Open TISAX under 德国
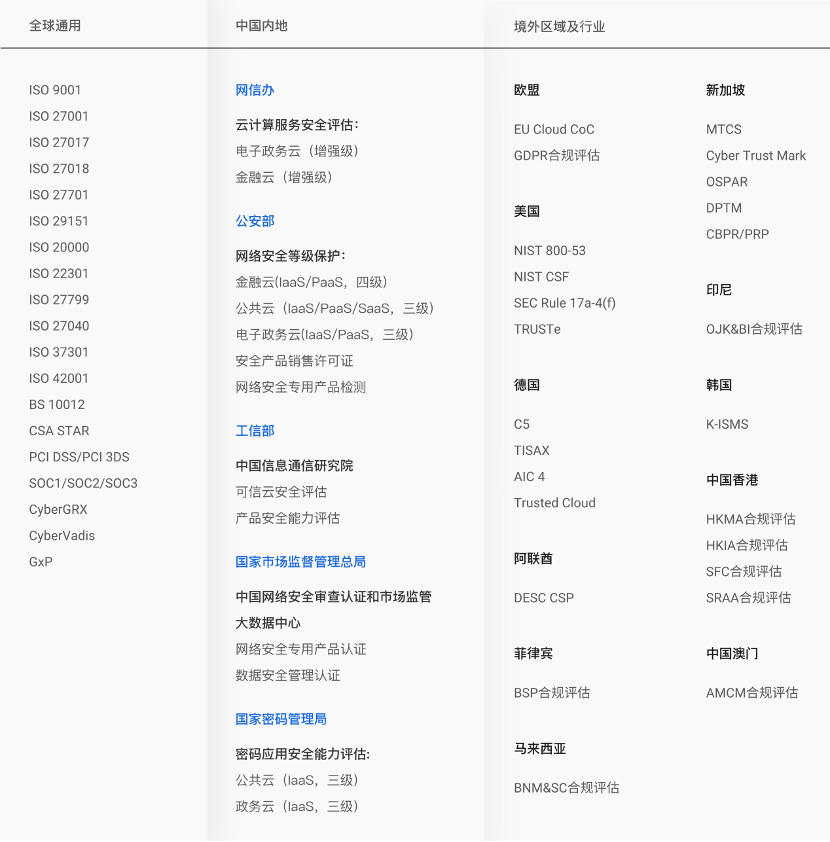This screenshot has height=842, width=830. tap(532, 451)
